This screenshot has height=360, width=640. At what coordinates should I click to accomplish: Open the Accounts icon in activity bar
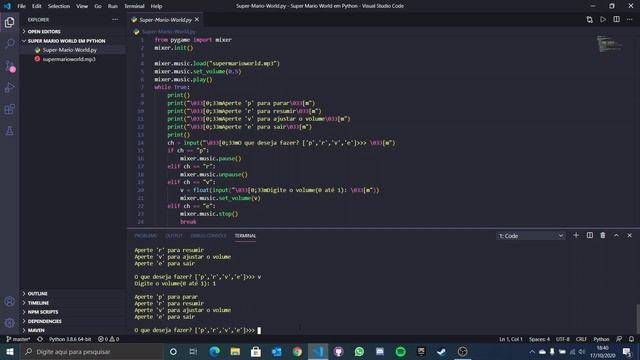click(x=9, y=302)
